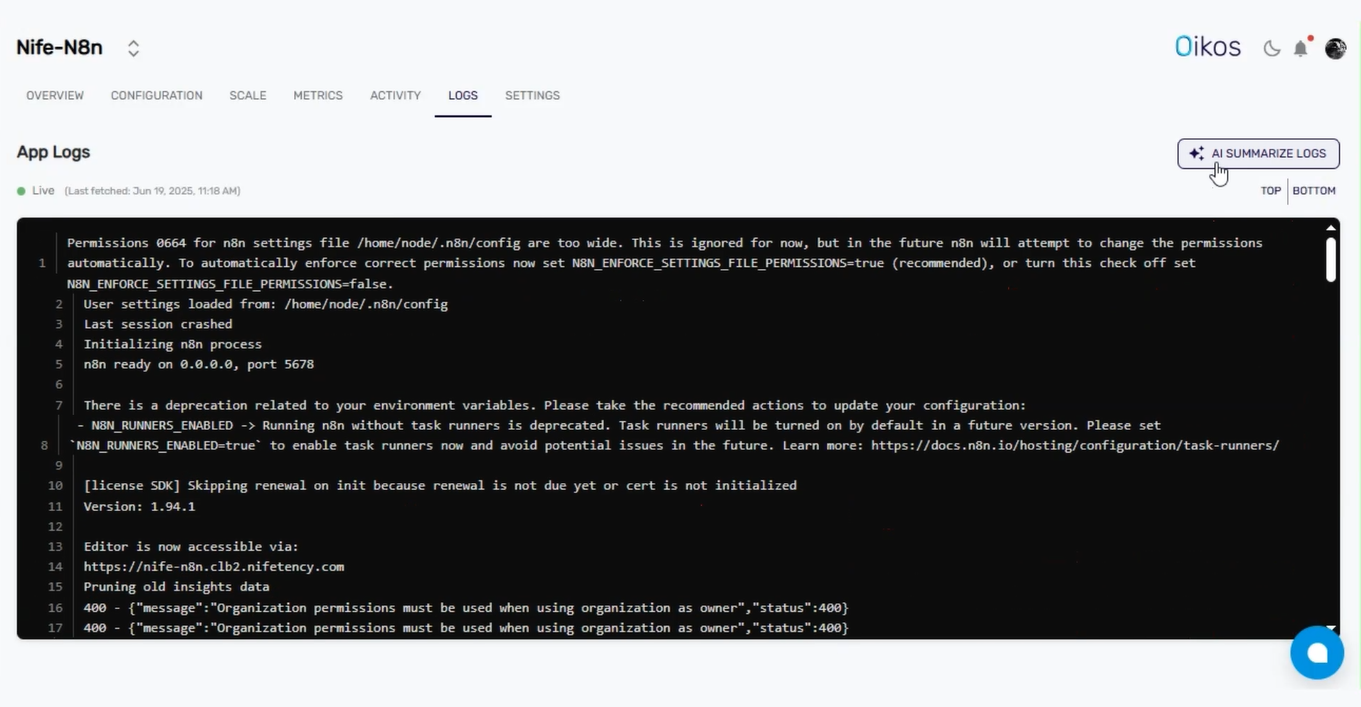Jump to BOTTOM of the logs
This screenshot has width=1361, height=707.
point(1314,190)
